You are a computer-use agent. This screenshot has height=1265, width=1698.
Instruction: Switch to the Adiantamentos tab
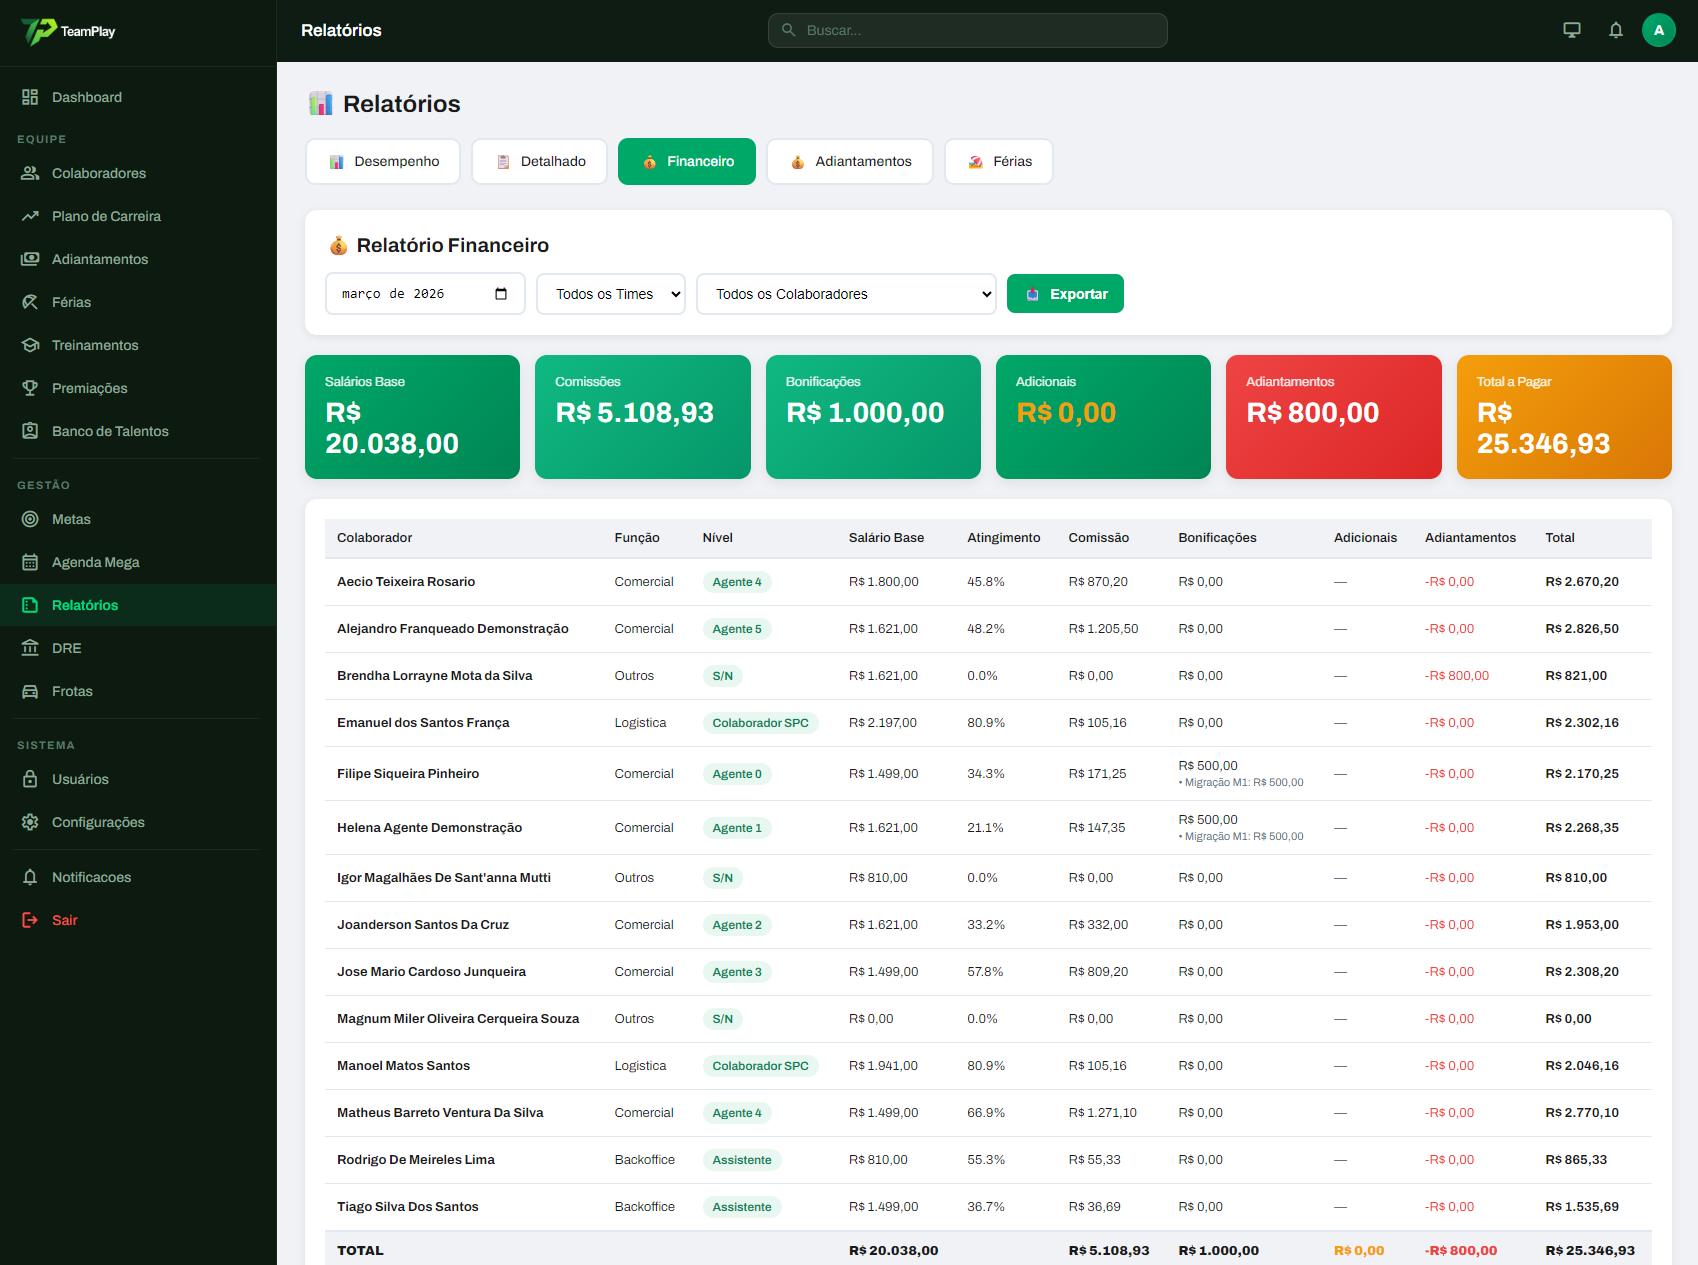[850, 161]
